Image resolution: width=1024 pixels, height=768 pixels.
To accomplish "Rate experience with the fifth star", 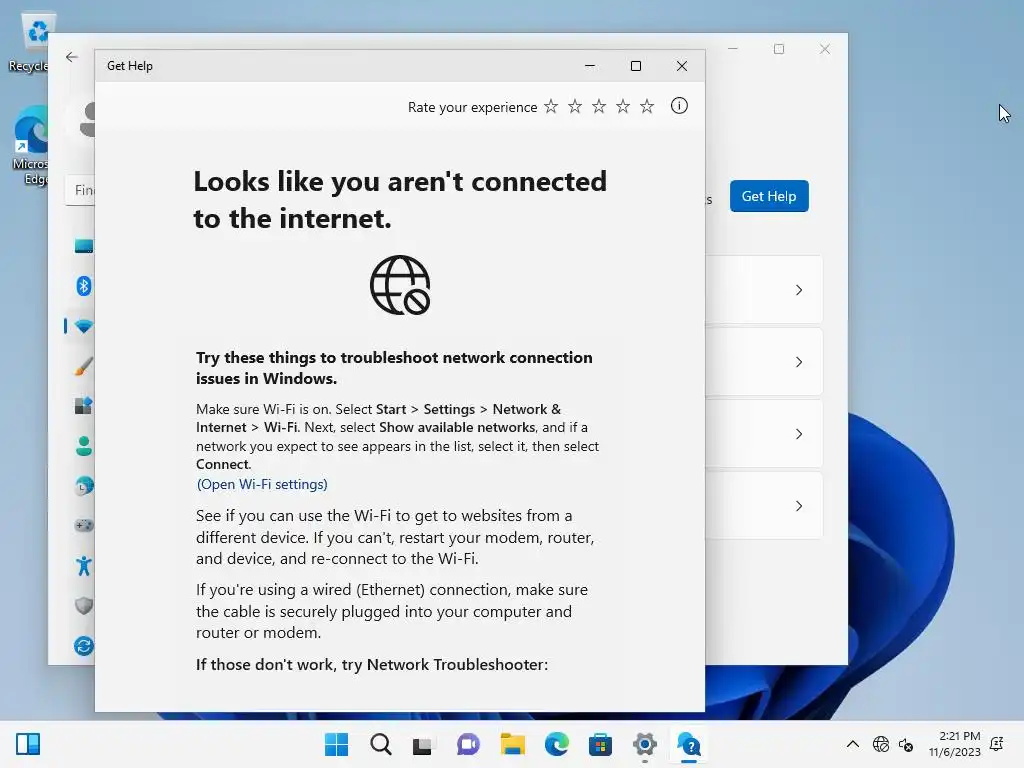I will tap(647, 106).
